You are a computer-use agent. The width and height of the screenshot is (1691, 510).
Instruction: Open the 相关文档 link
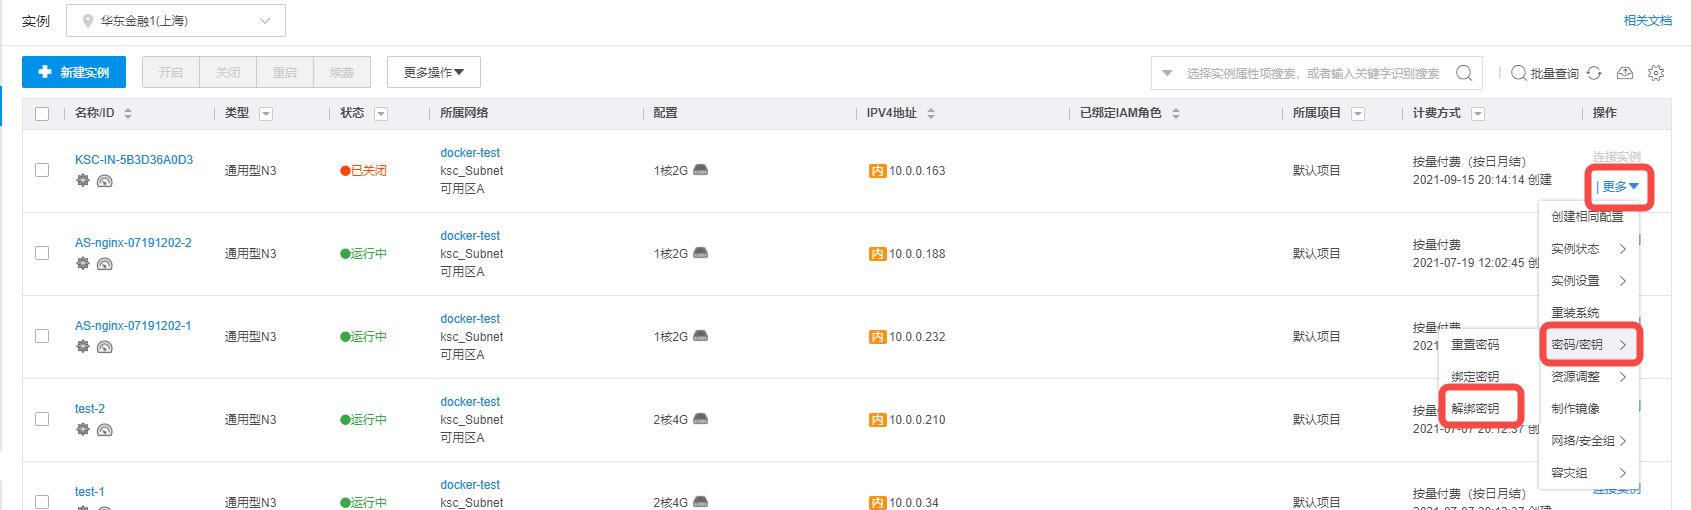[x=1647, y=20]
